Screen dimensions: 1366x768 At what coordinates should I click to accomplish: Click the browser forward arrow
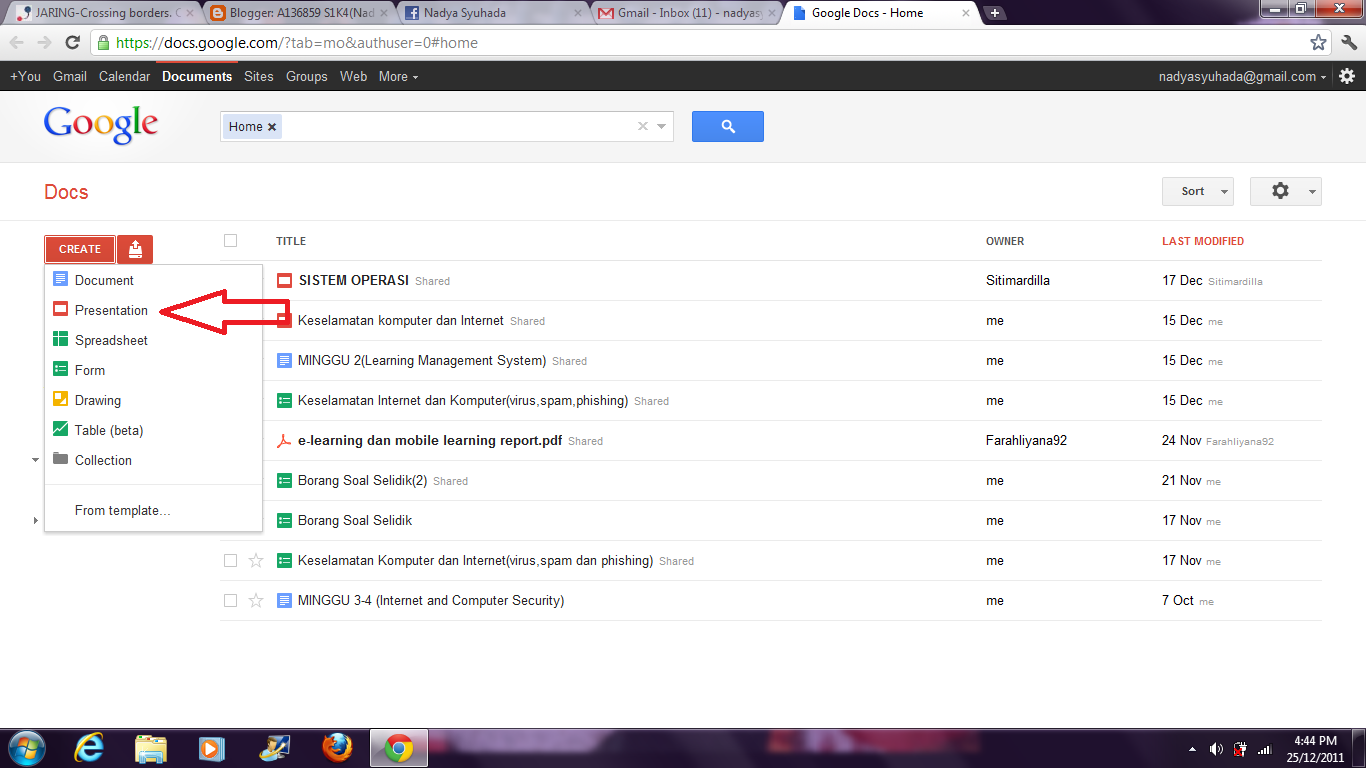pyautogui.click(x=44, y=43)
